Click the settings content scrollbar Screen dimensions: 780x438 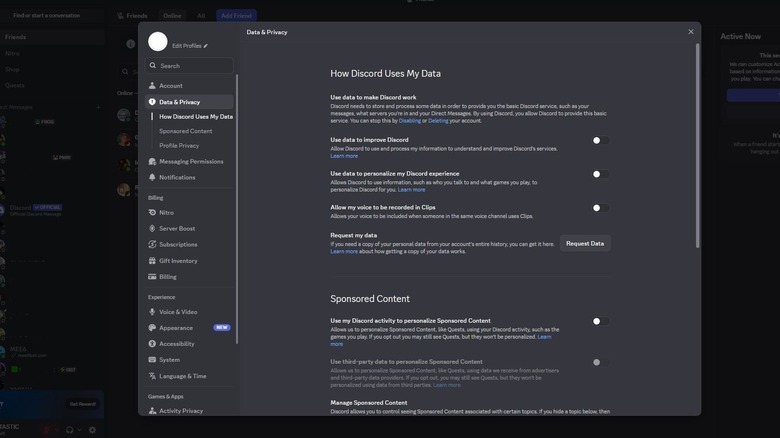pos(697,145)
